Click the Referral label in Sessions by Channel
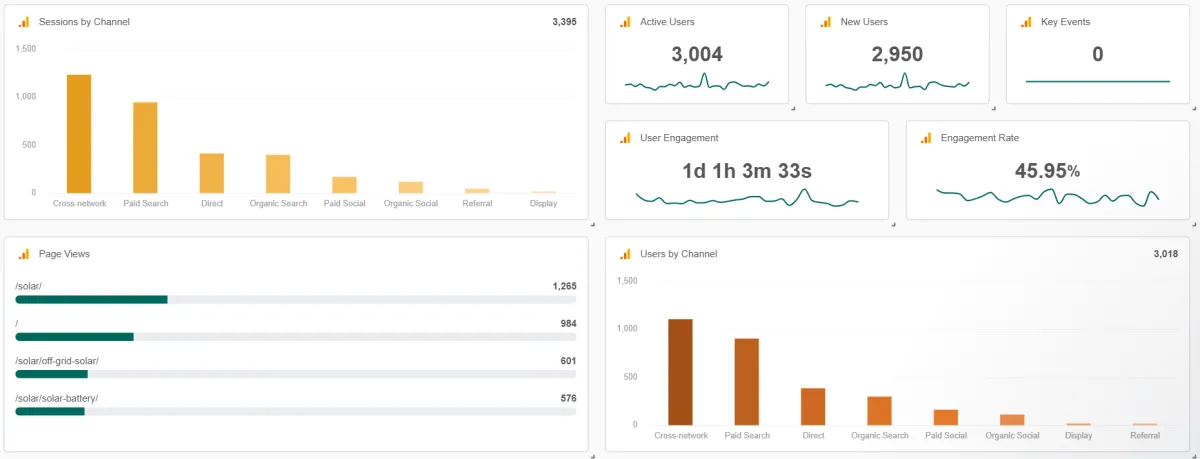Viewport: 1200px width, 459px height. tap(477, 203)
